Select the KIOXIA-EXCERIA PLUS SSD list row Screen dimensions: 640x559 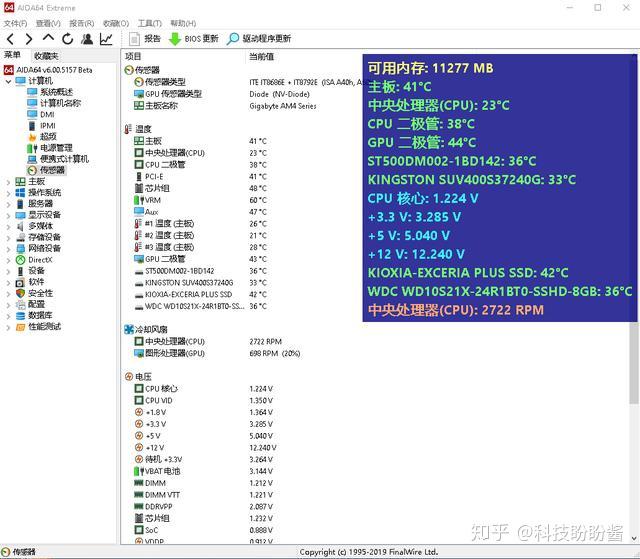coord(200,294)
